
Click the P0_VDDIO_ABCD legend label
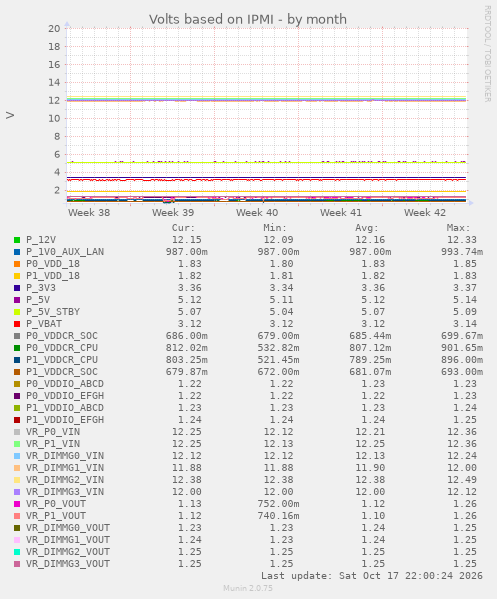pos(65,384)
